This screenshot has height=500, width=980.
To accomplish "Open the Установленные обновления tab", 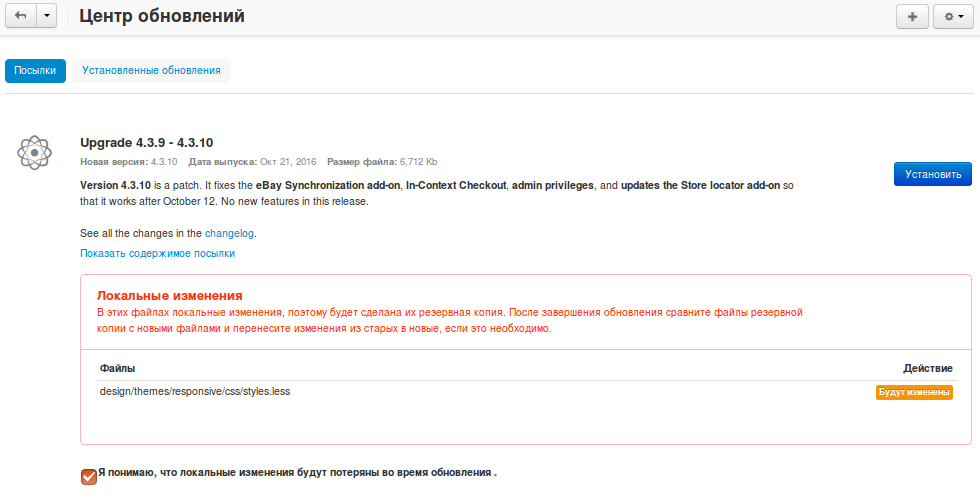I will (151, 71).
